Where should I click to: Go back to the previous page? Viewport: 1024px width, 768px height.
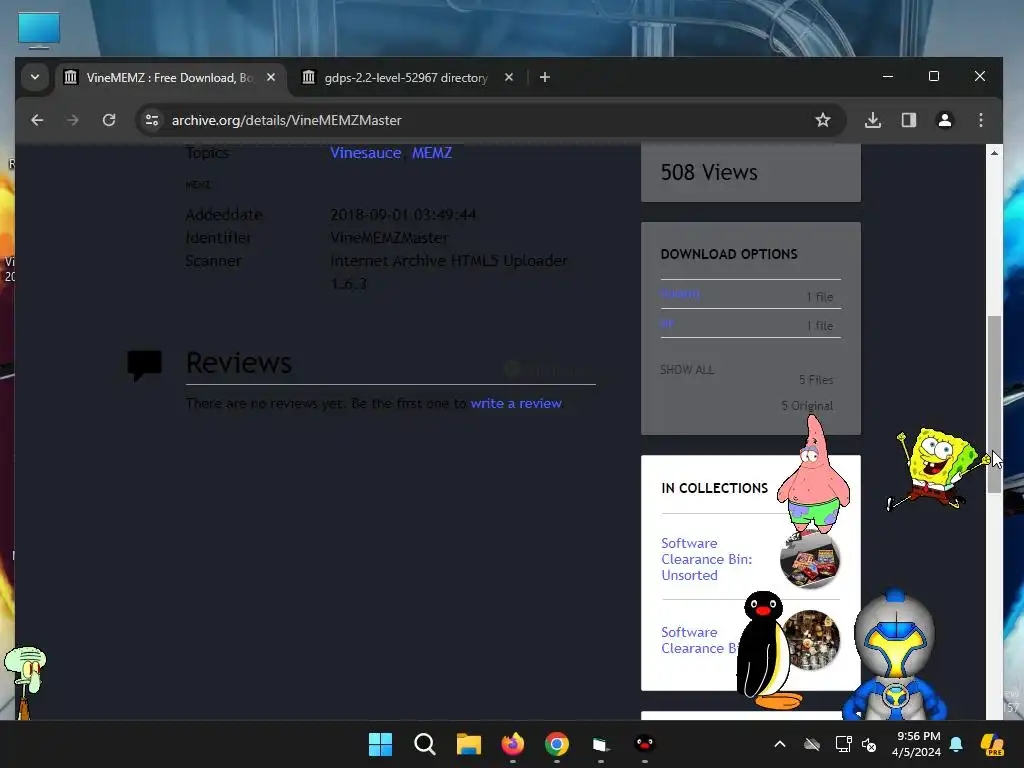click(x=37, y=120)
